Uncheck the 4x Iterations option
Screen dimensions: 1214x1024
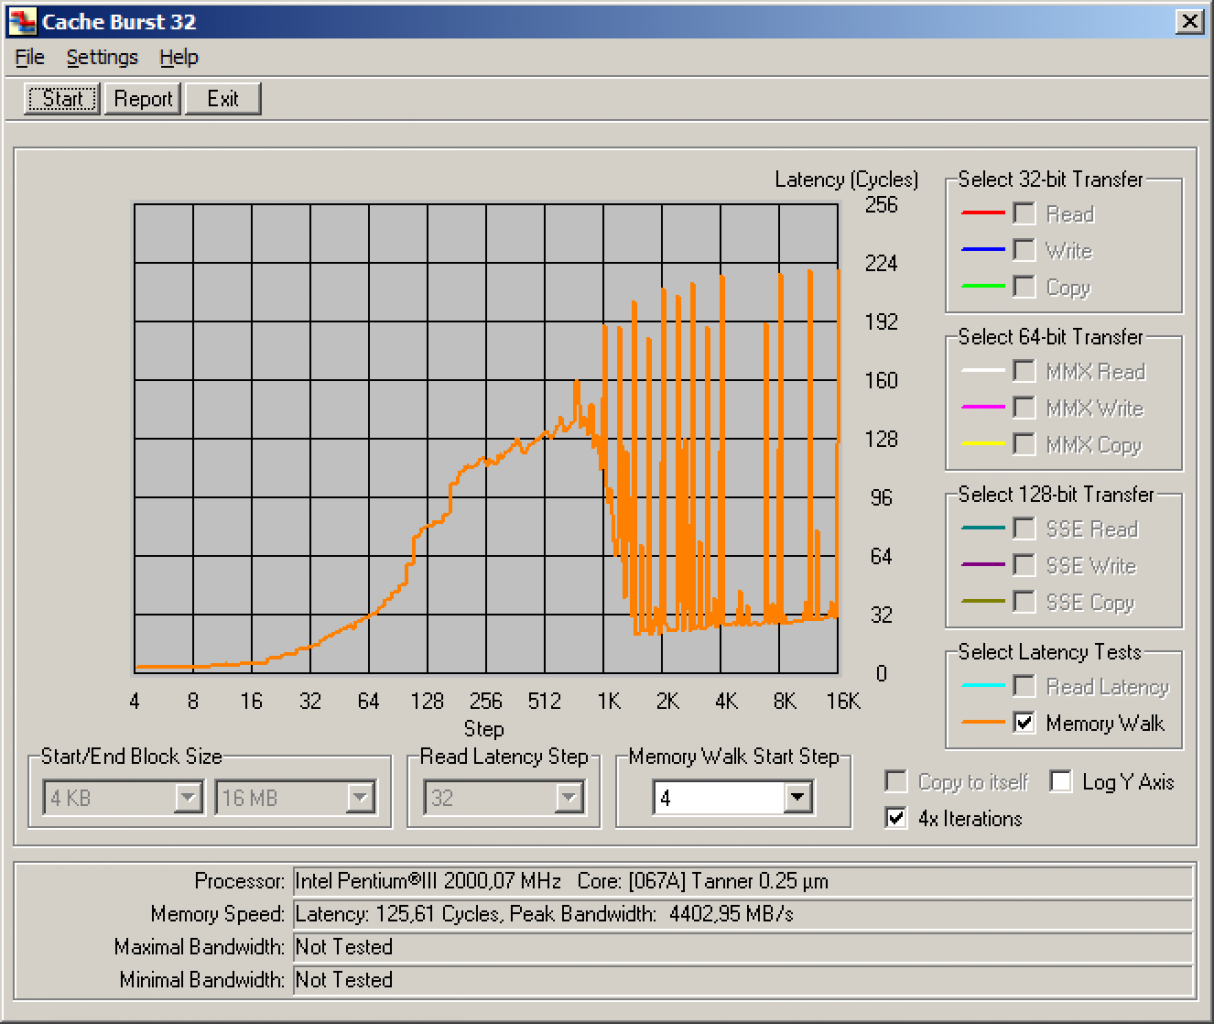click(x=897, y=818)
